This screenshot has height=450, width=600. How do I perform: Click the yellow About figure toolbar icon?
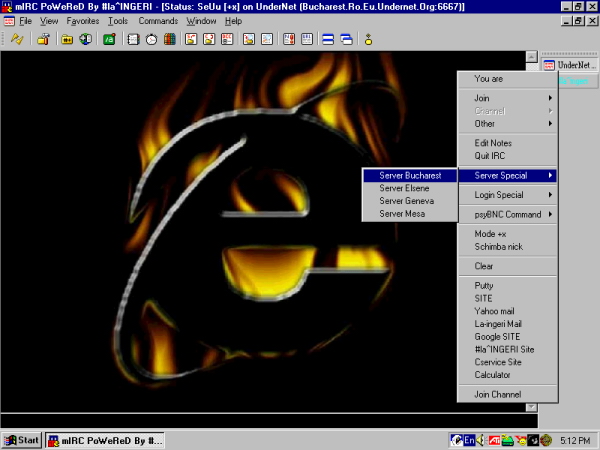point(368,39)
